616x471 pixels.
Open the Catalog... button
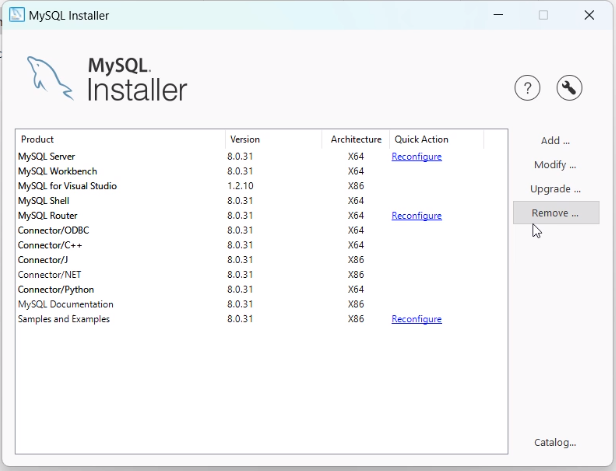[x=556, y=443]
